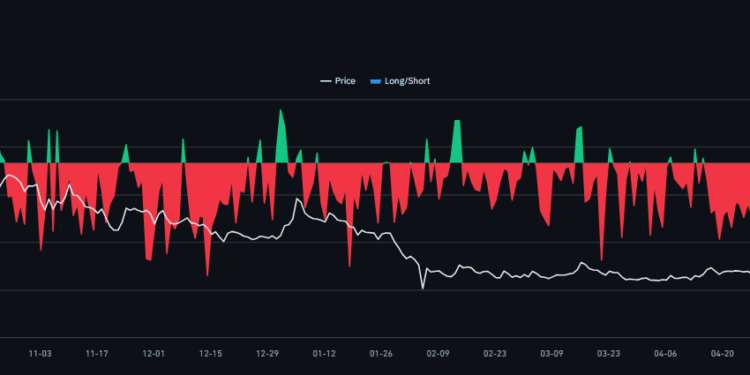Image resolution: width=750 pixels, height=375 pixels.
Task: Select the 12-15 date label
Action: click(210, 354)
